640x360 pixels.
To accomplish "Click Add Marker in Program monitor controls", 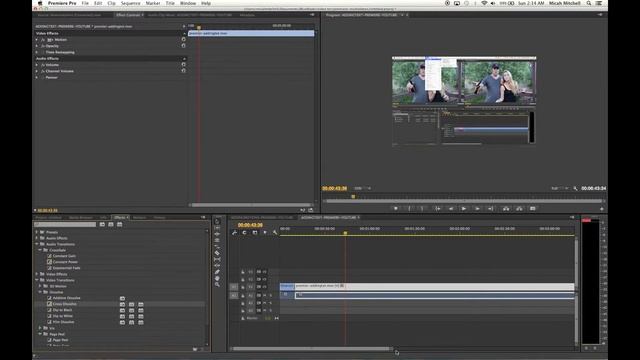I will [396, 209].
